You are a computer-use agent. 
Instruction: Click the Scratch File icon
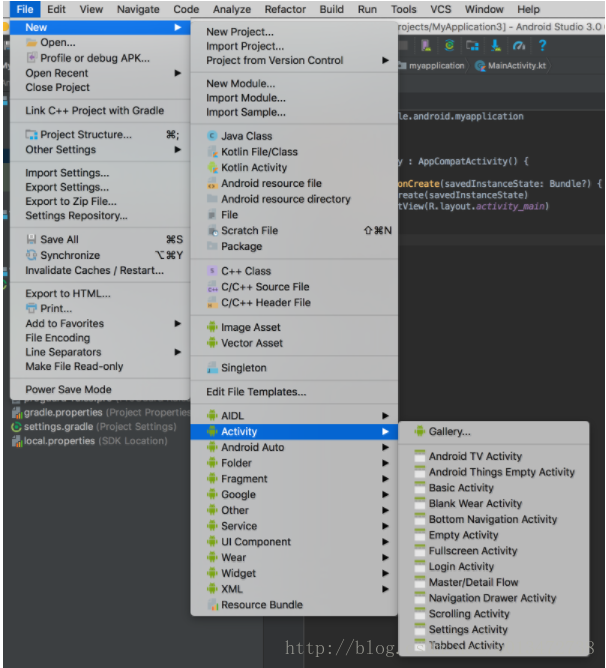click(x=212, y=230)
